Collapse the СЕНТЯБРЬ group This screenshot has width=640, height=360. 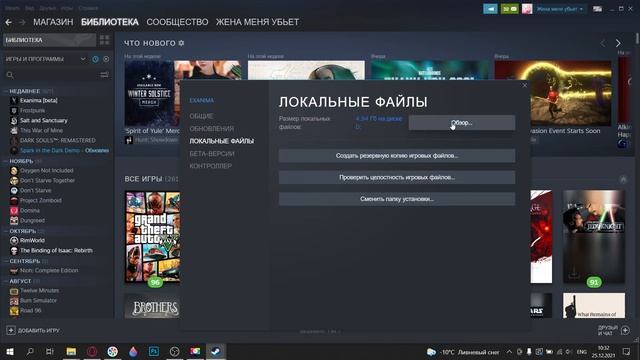(6, 261)
